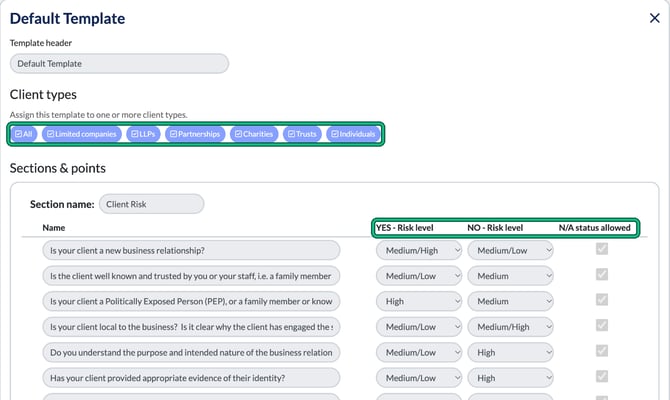Open NO risk dropdown for client local question
The image size is (670, 400).
[510, 327]
